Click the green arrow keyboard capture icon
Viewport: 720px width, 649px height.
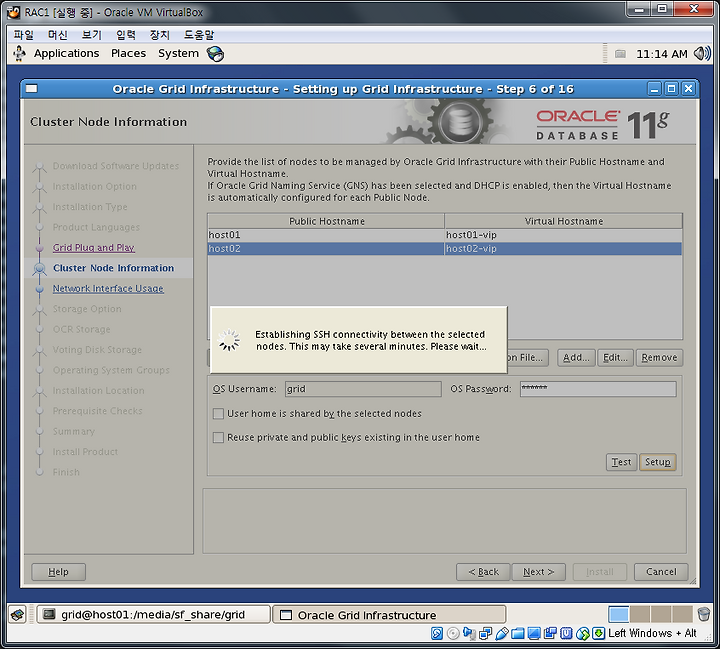(x=598, y=633)
